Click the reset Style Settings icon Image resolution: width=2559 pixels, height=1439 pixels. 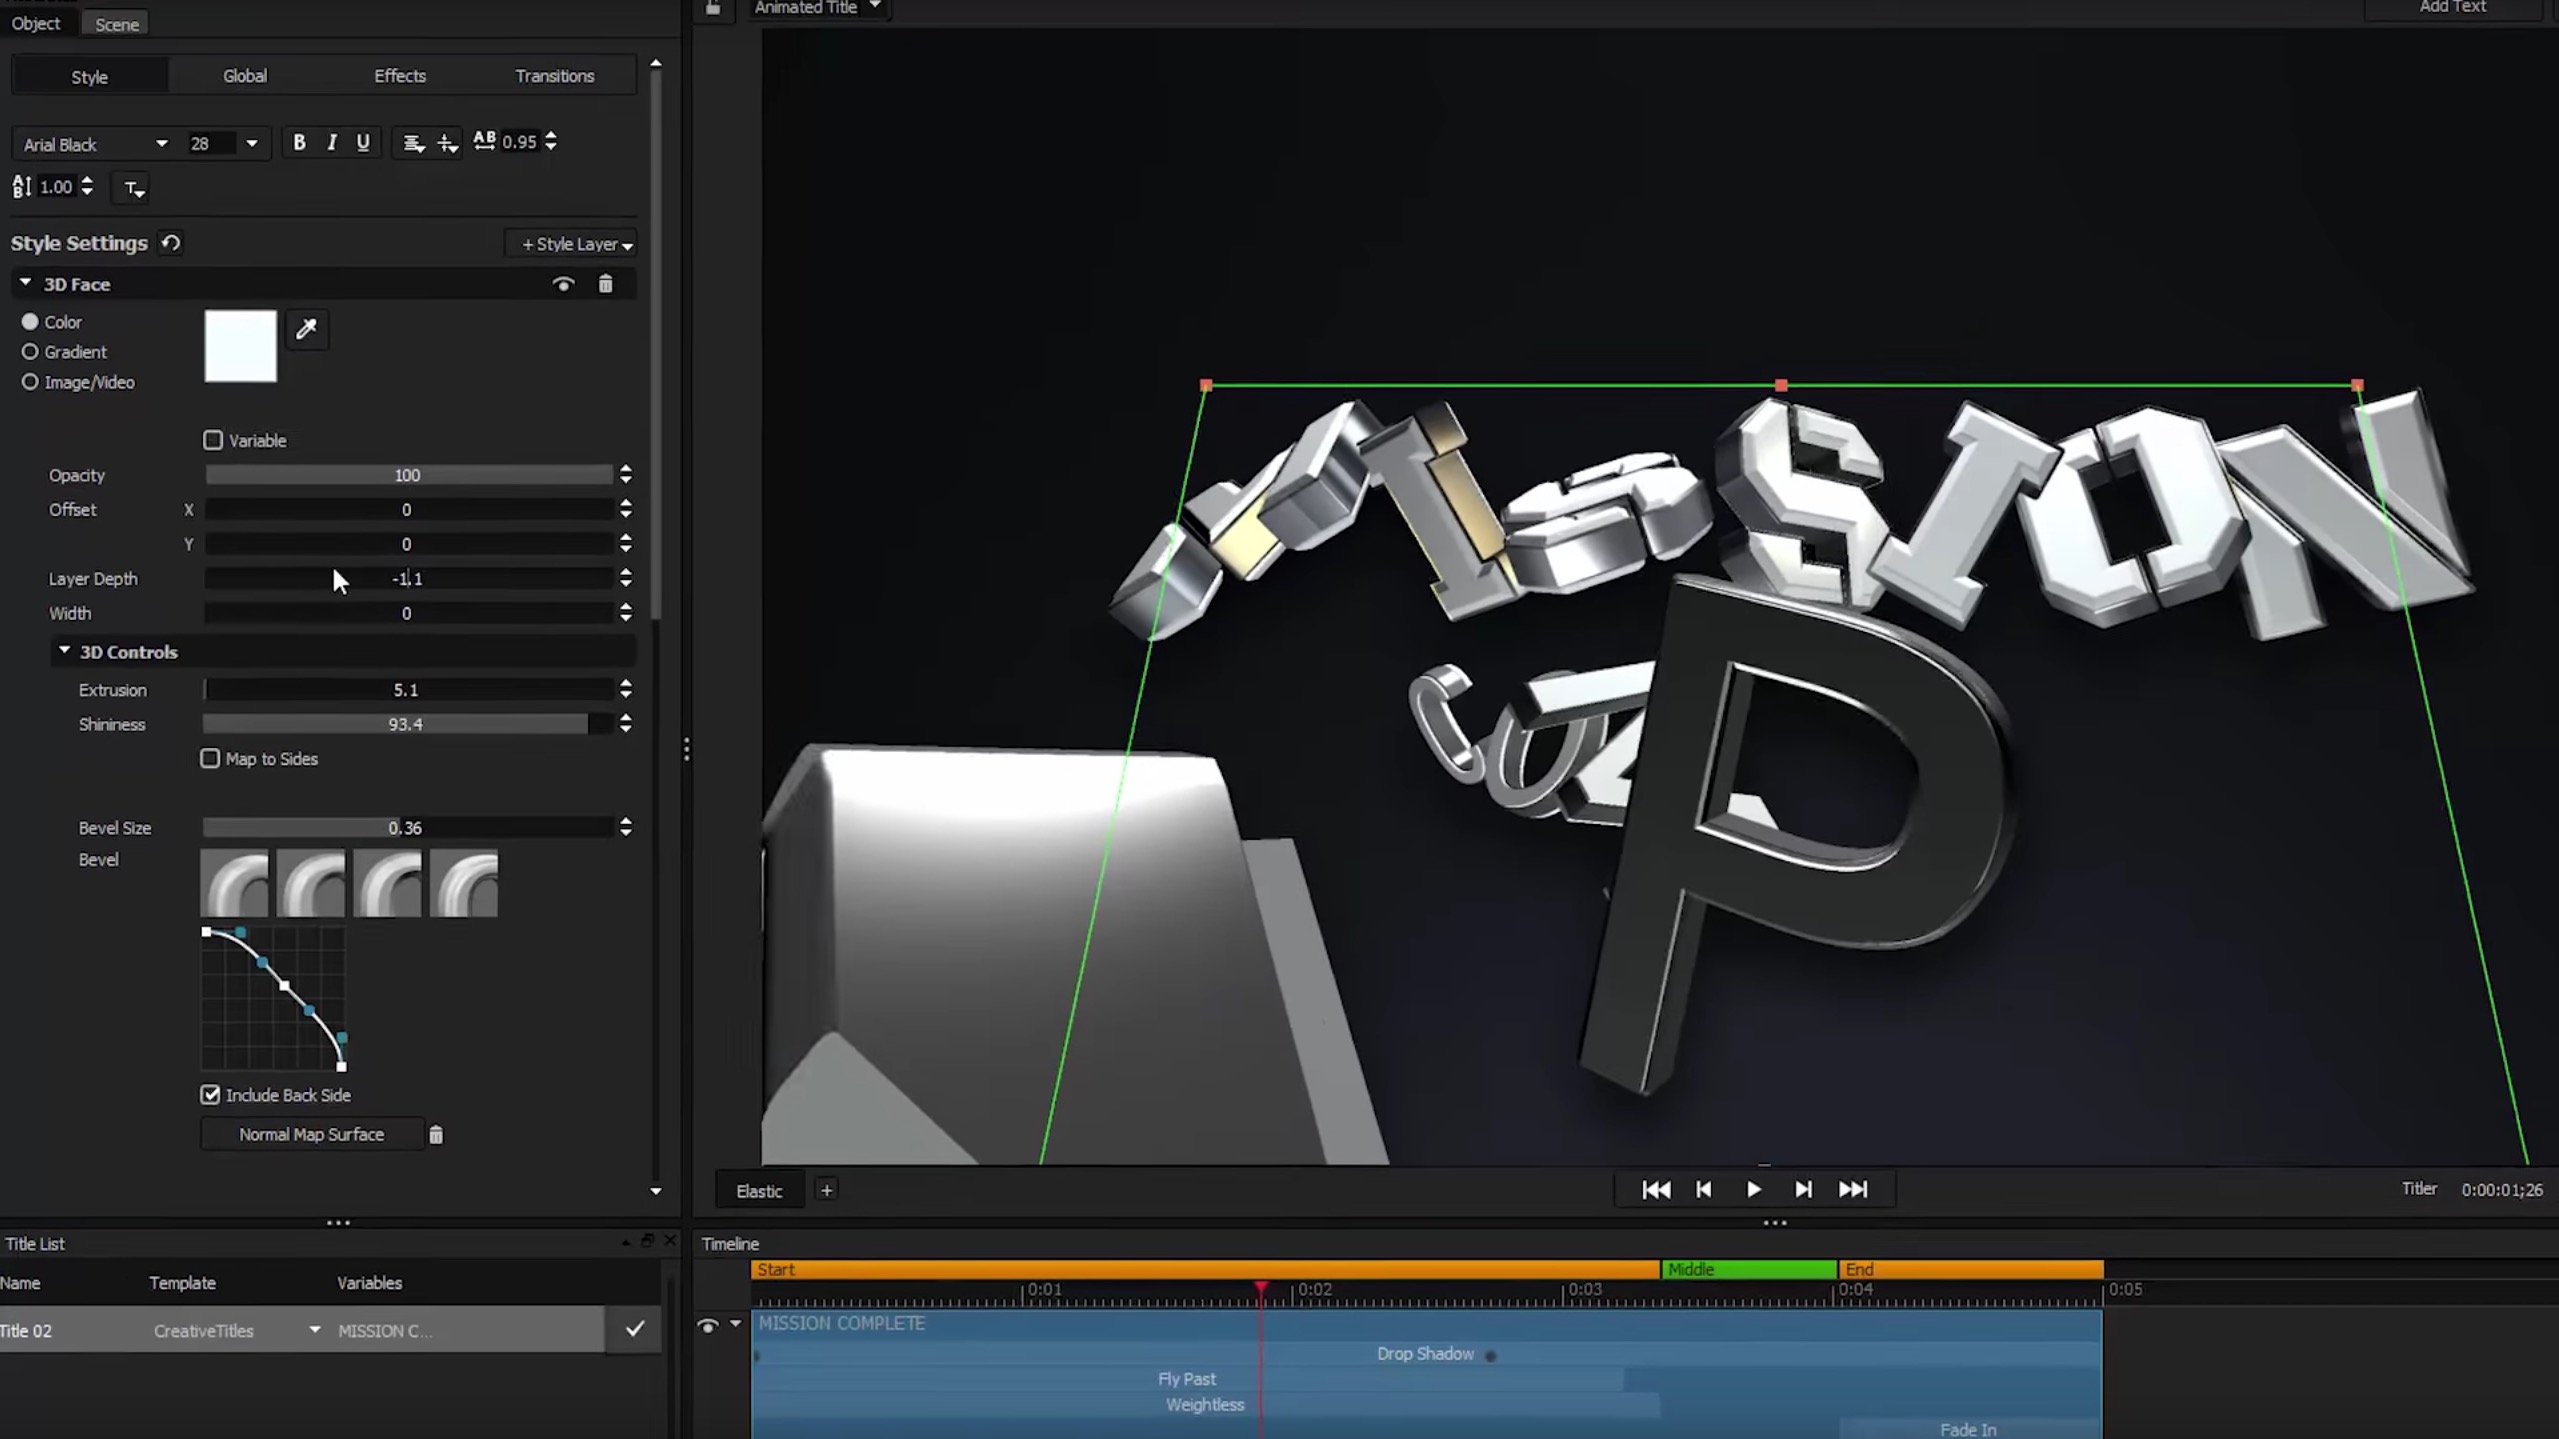coord(170,242)
